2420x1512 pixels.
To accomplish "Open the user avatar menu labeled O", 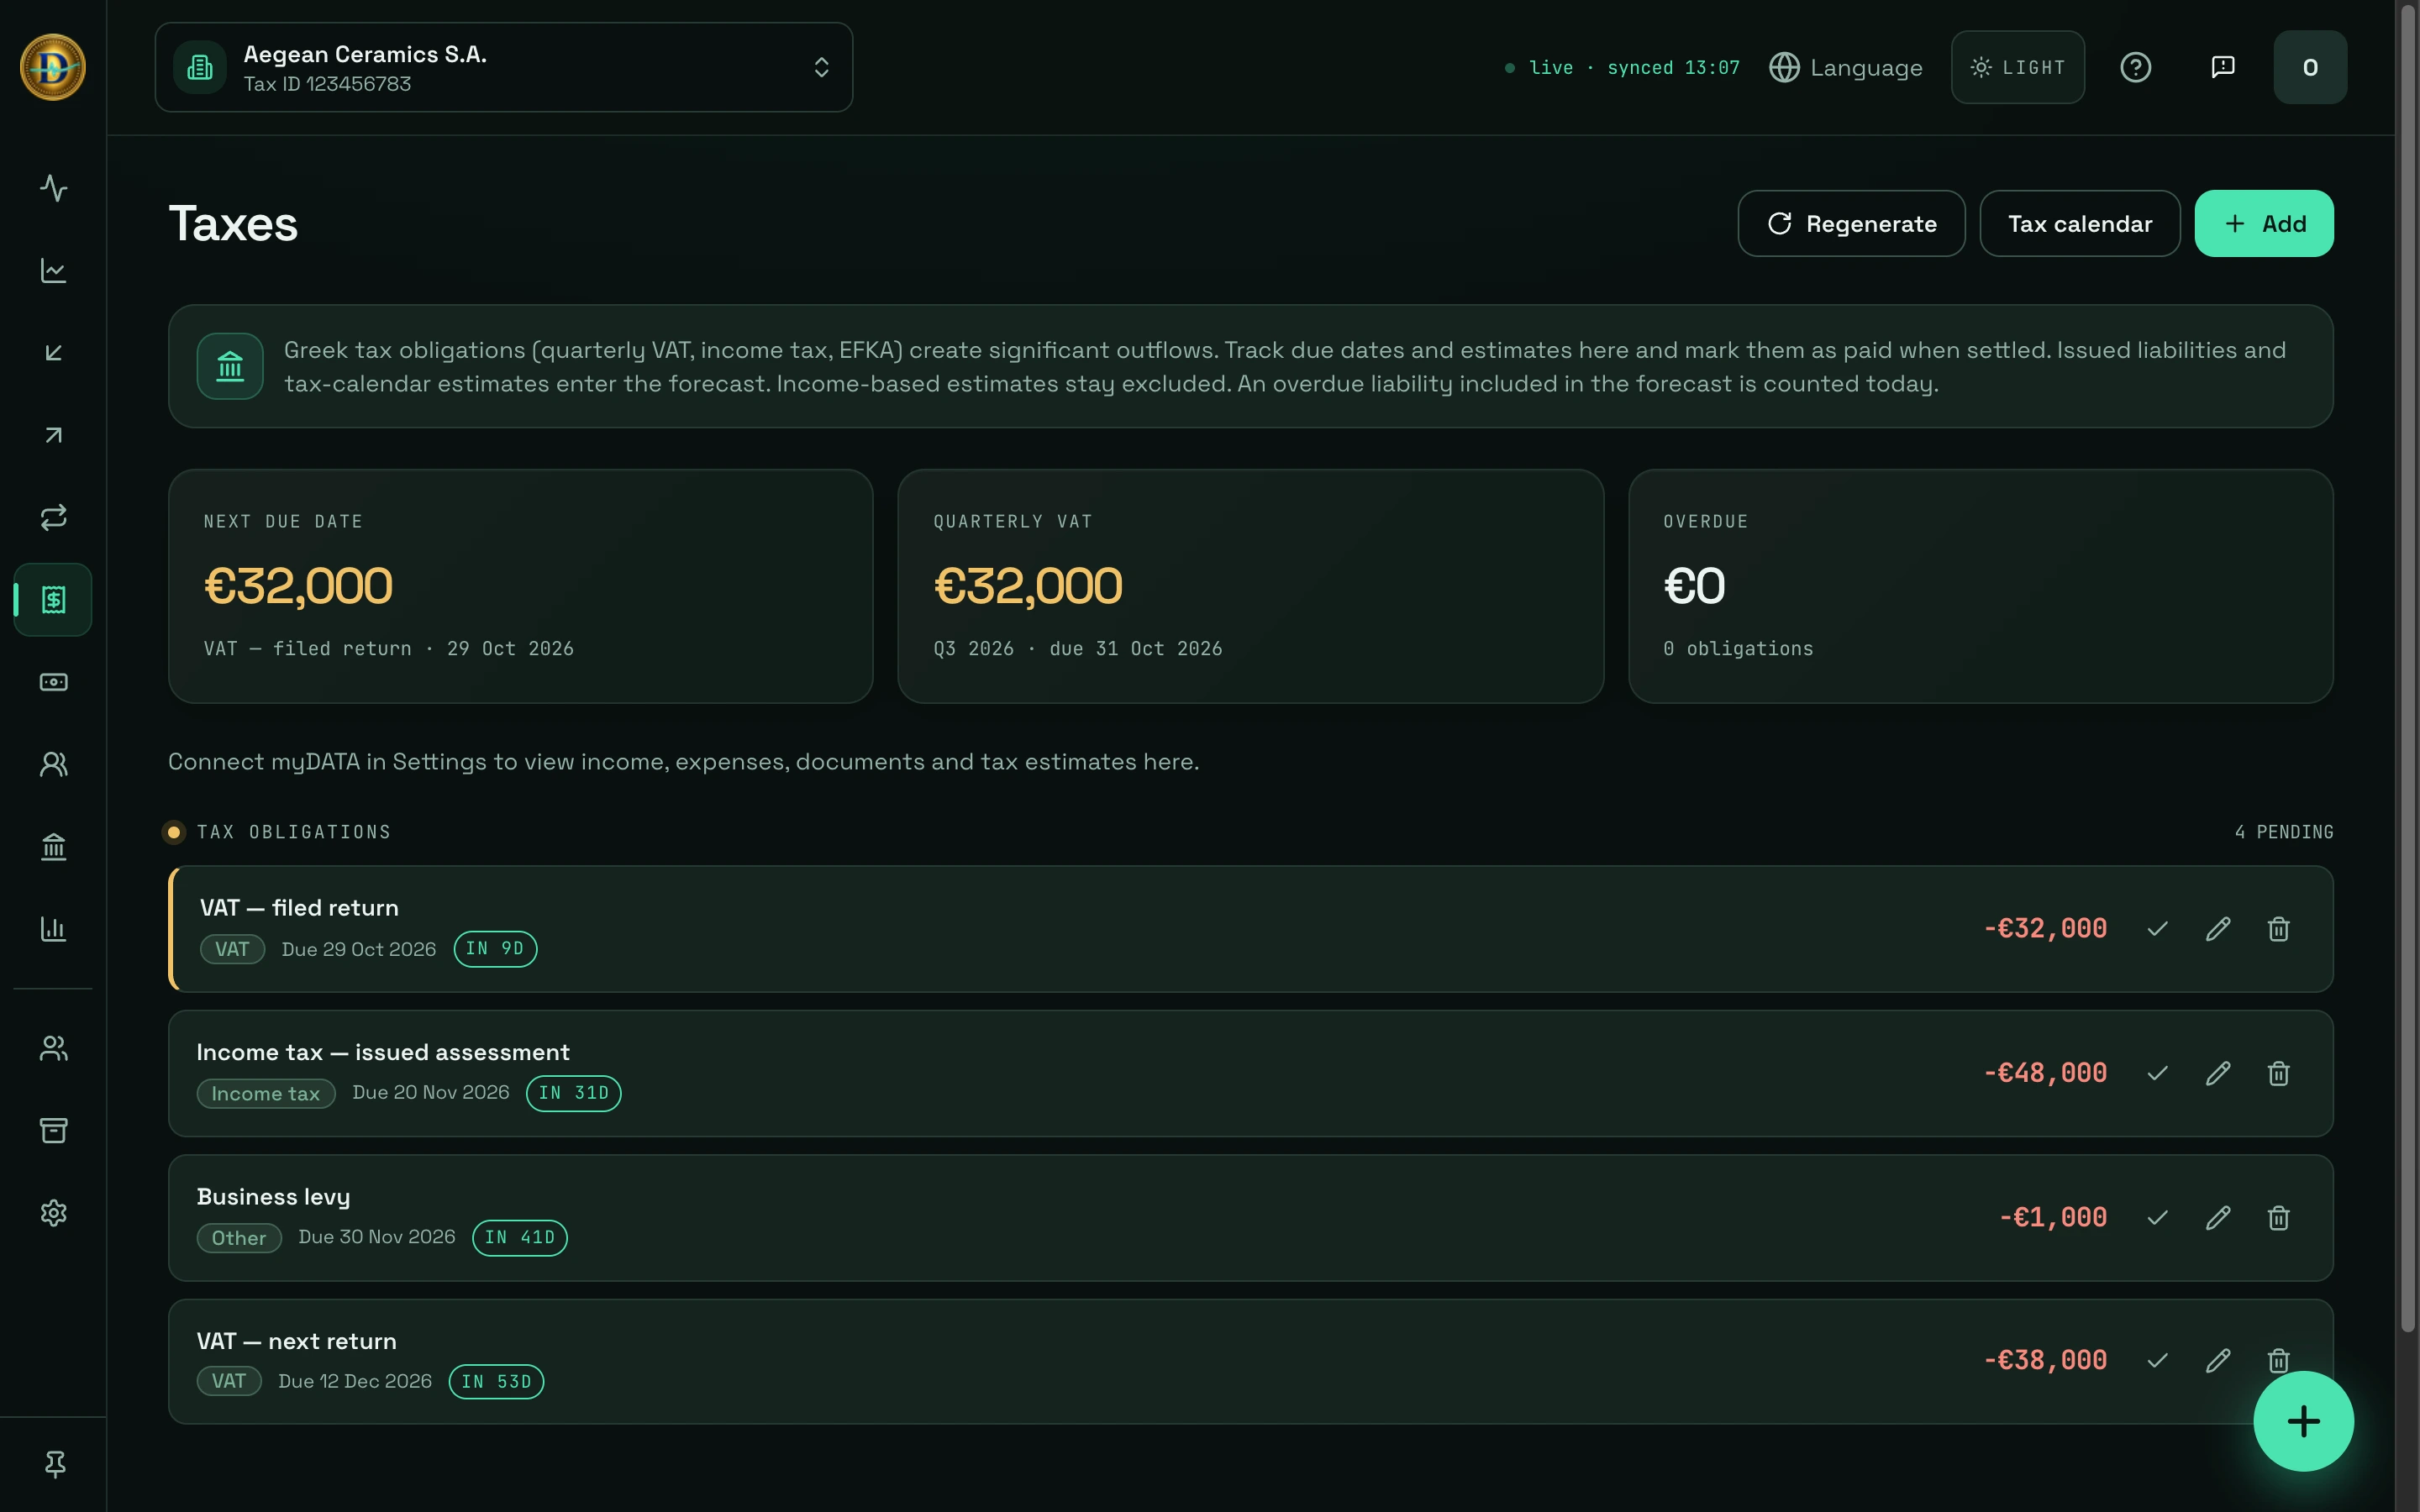I will click(x=2310, y=67).
